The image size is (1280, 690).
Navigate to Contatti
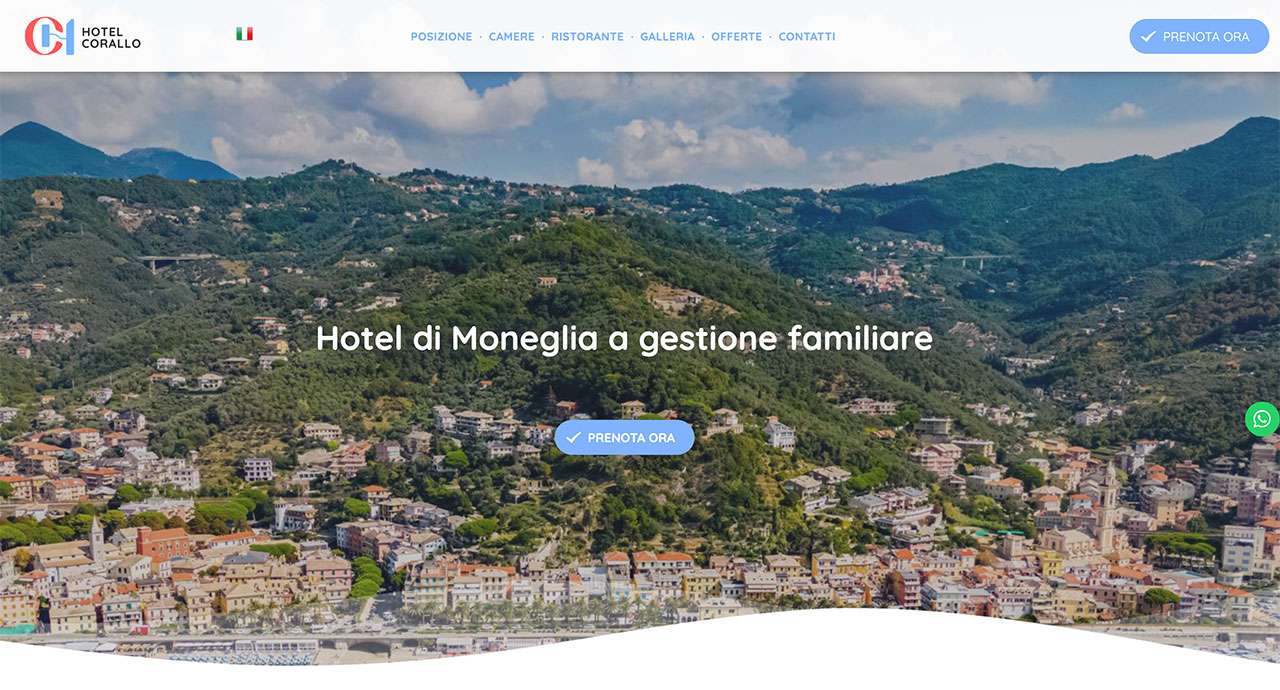click(807, 36)
